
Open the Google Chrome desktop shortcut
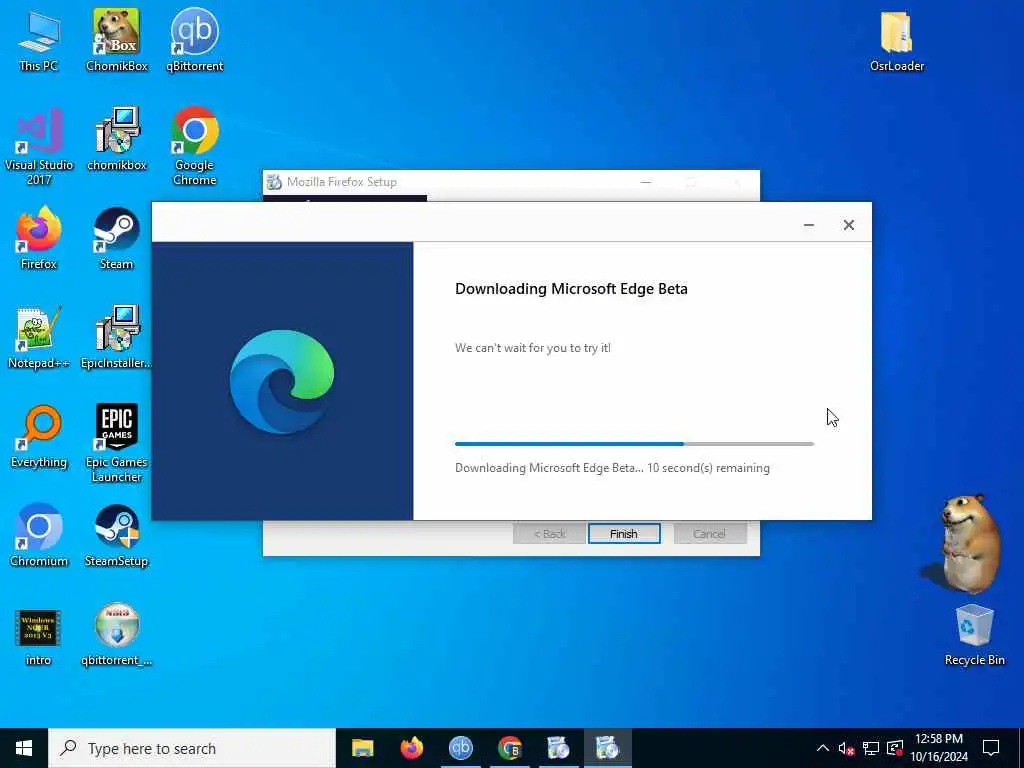click(195, 146)
